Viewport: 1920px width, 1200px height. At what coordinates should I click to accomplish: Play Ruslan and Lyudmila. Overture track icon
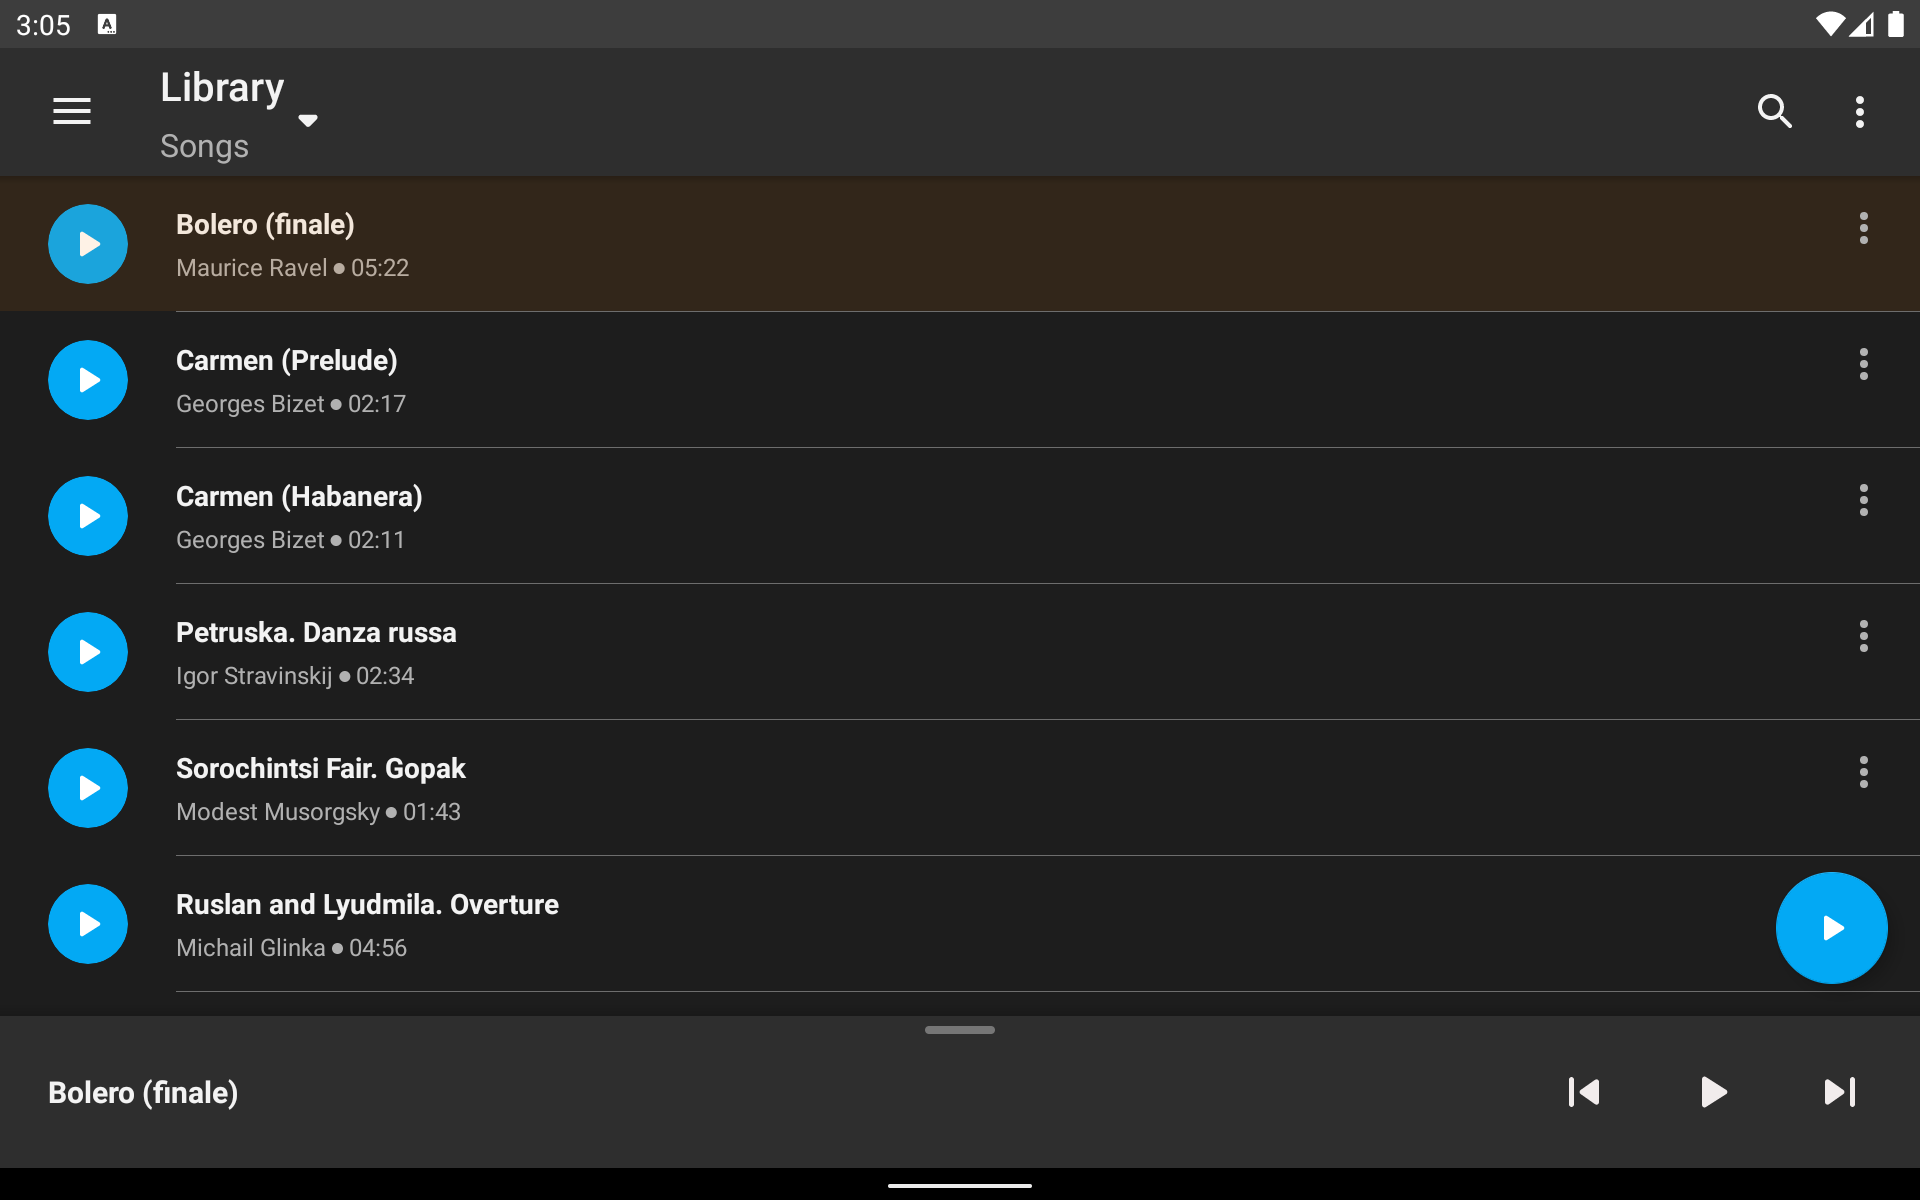pos(88,924)
